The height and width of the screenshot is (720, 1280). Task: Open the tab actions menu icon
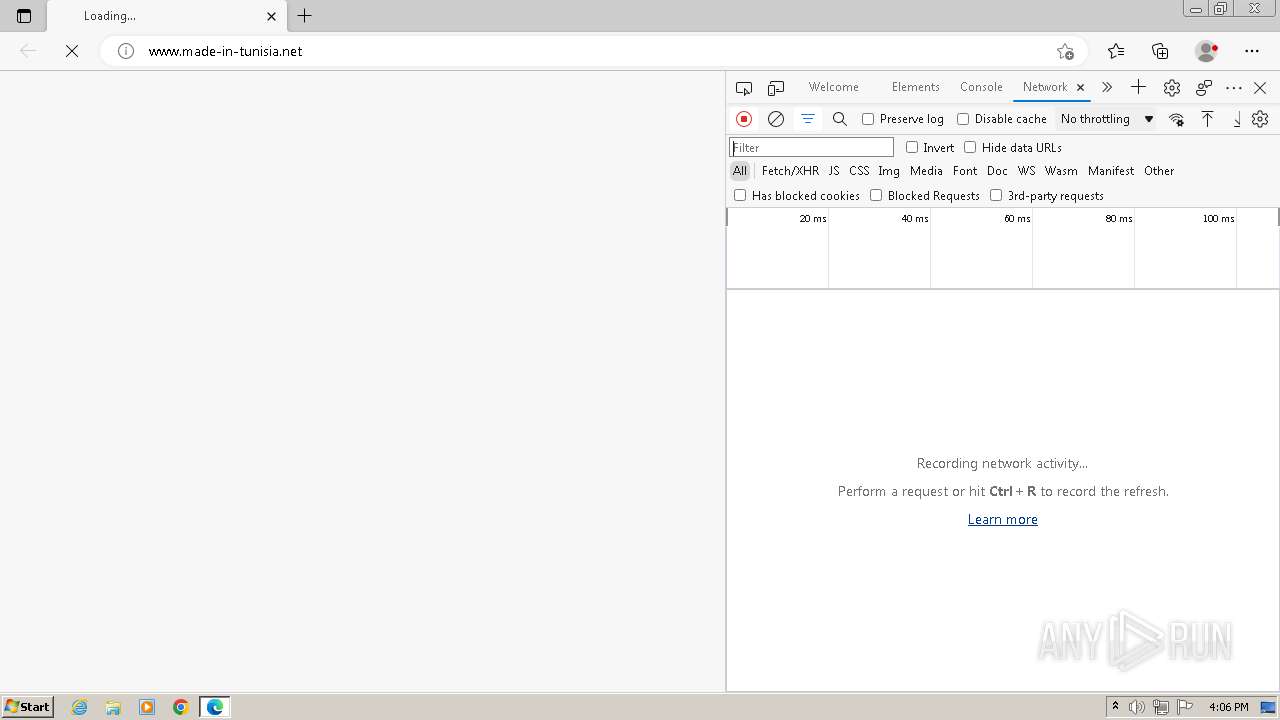[x=24, y=16]
